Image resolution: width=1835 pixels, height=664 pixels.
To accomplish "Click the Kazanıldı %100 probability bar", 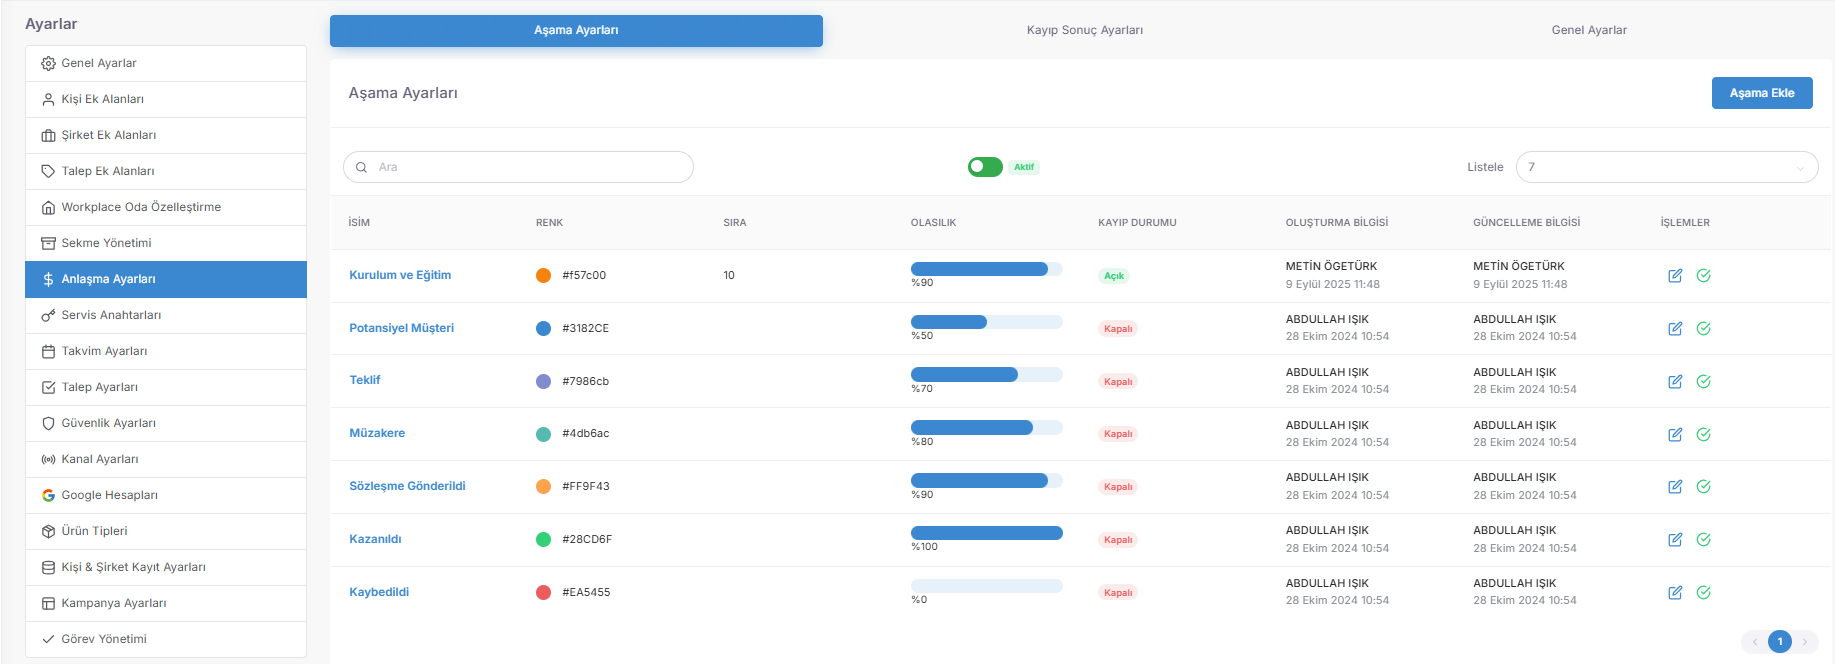I will 986,533.
